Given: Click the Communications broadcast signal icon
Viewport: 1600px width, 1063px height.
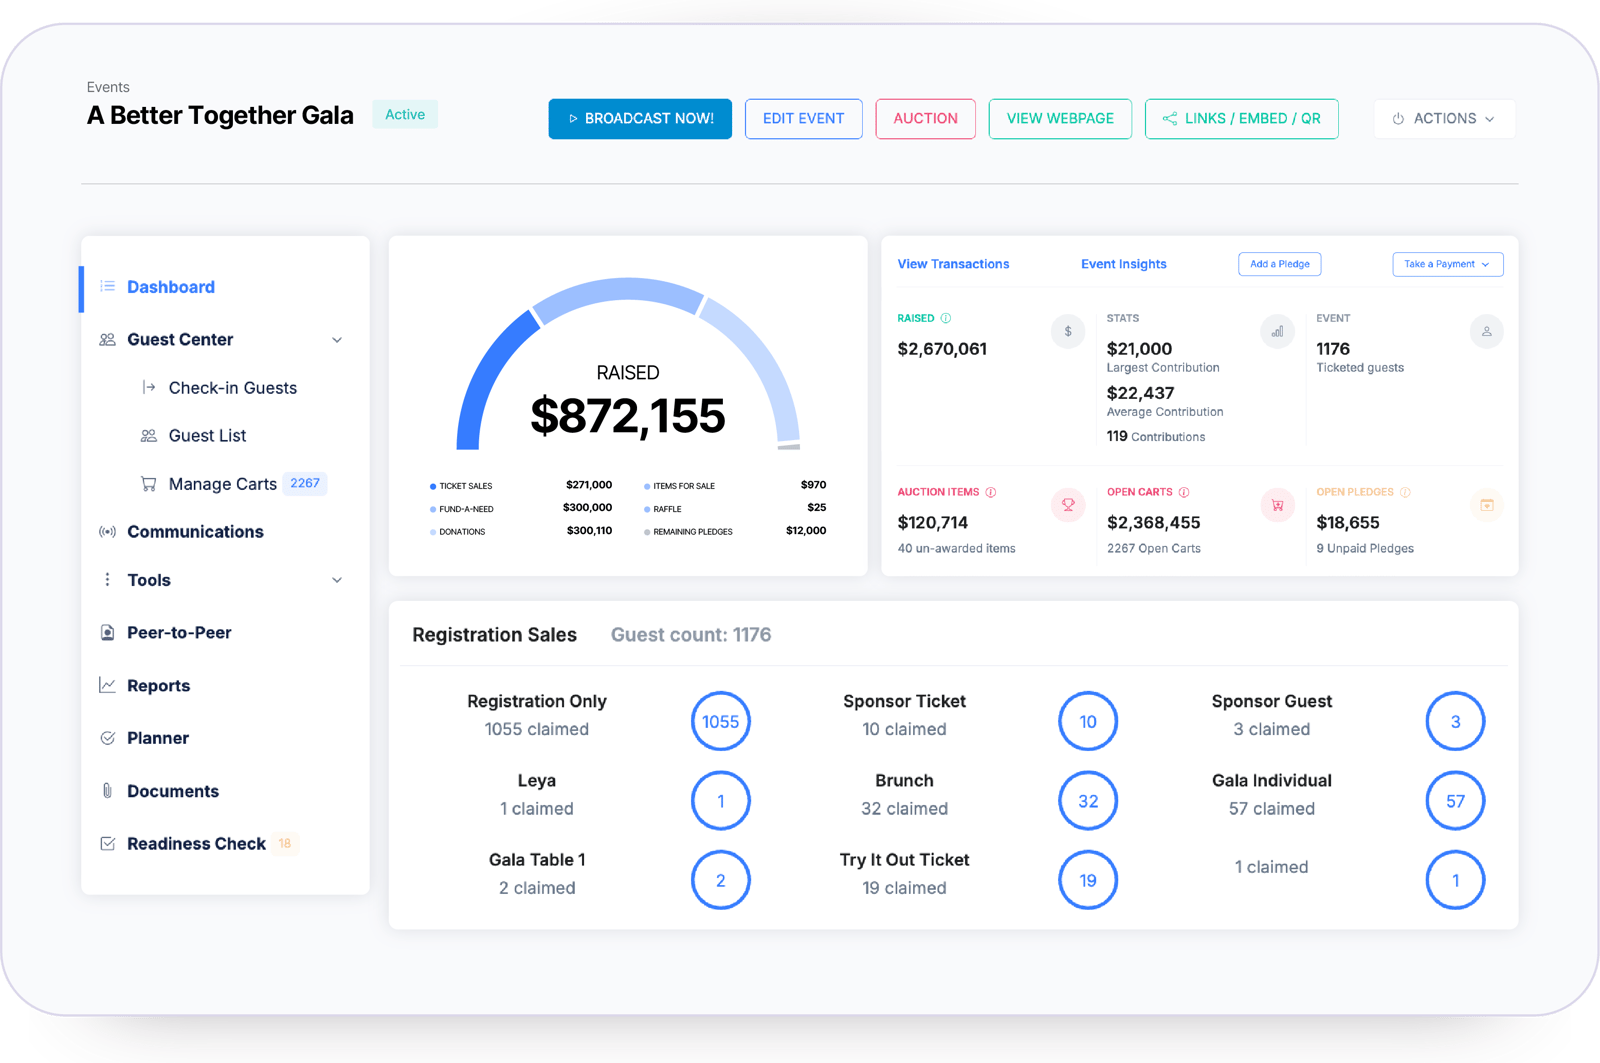Looking at the screenshot, I should pos(107,532).
